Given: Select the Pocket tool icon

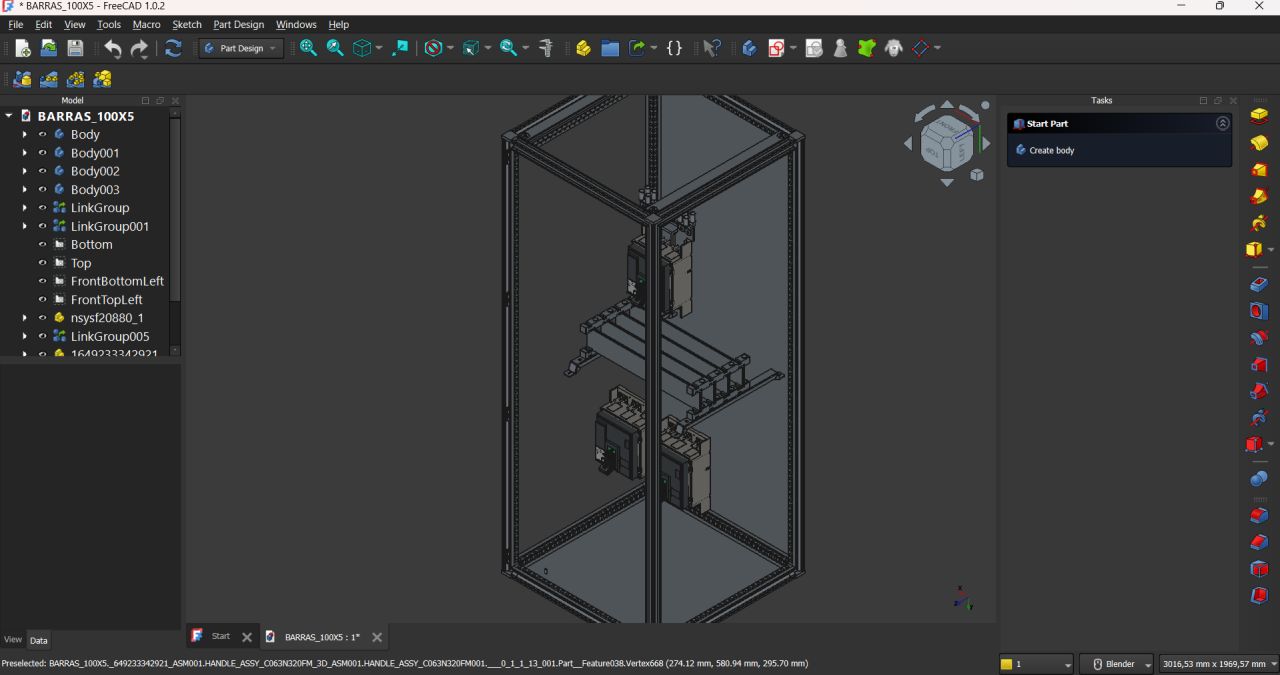Looking at the screenshot, I should (x=1259, y=285).
